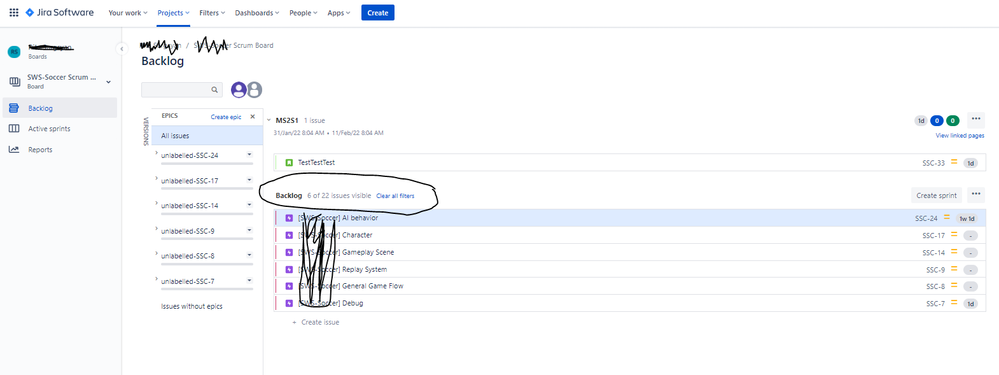This screenshot has width=999, height=375.
Task: Click issue key SSC-33
Action: [x=933, y=163]
